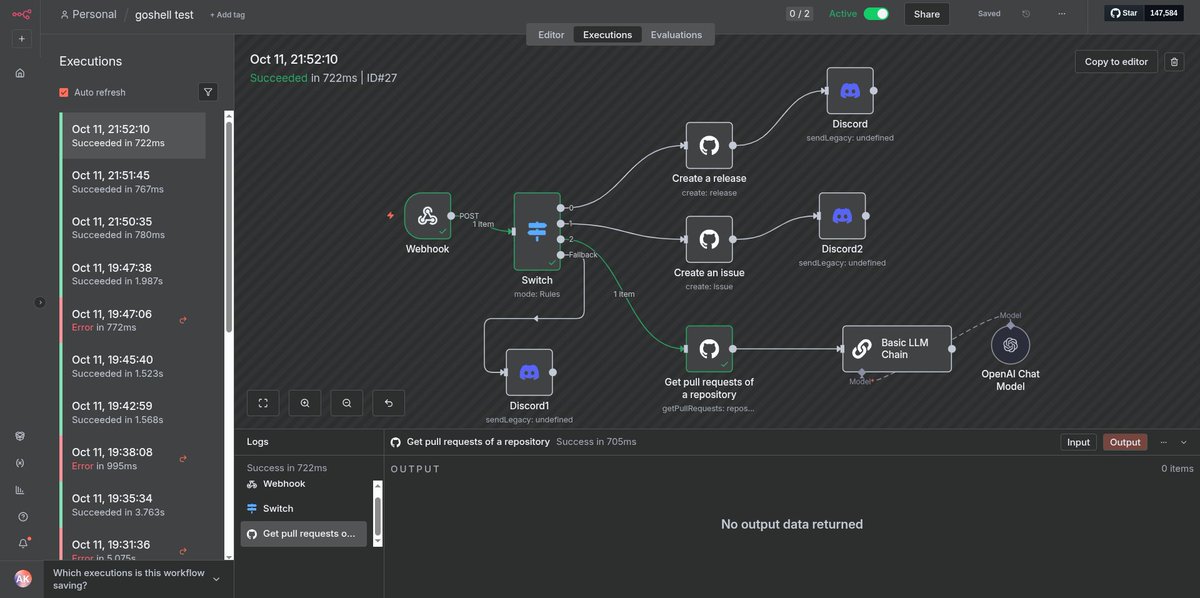Click the Discord2 node
This screenshot has height=598, width=1200.
(842, 216)
